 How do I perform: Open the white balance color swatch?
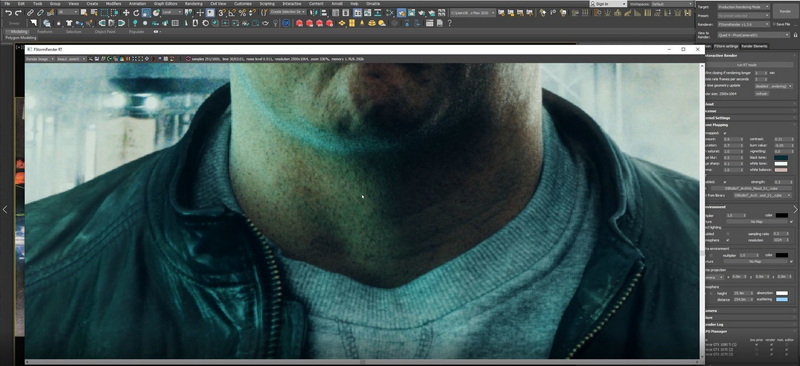(781, 169)
